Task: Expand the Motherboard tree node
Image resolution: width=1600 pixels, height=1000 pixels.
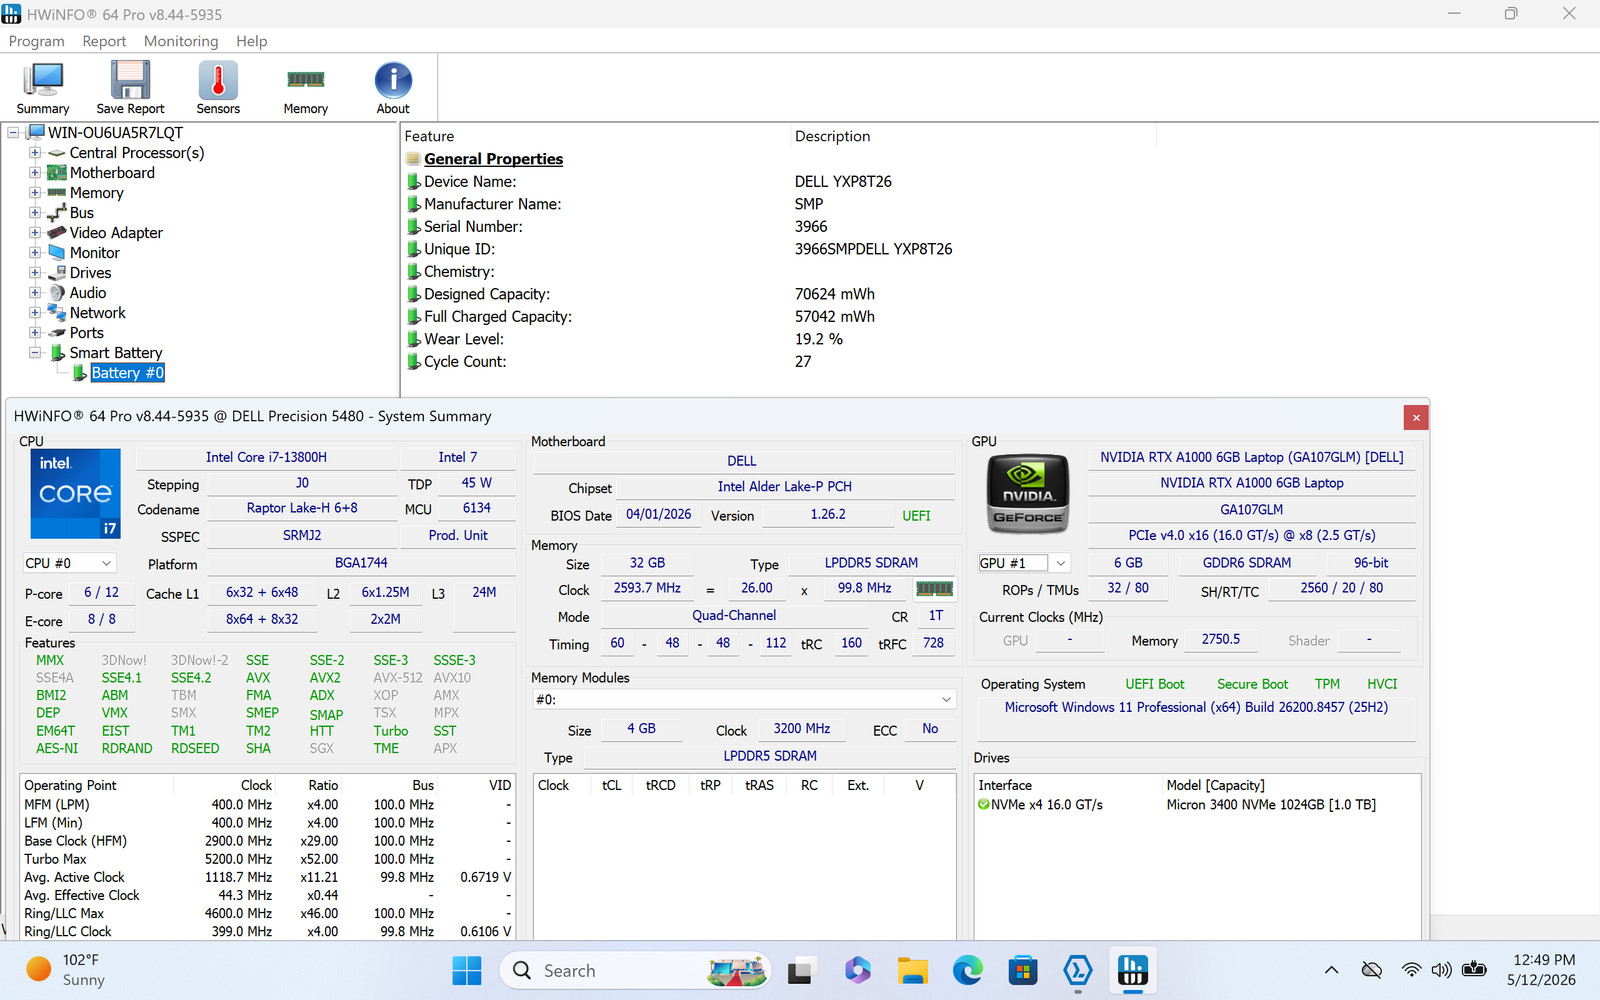Action: click(x=35, y=173)
